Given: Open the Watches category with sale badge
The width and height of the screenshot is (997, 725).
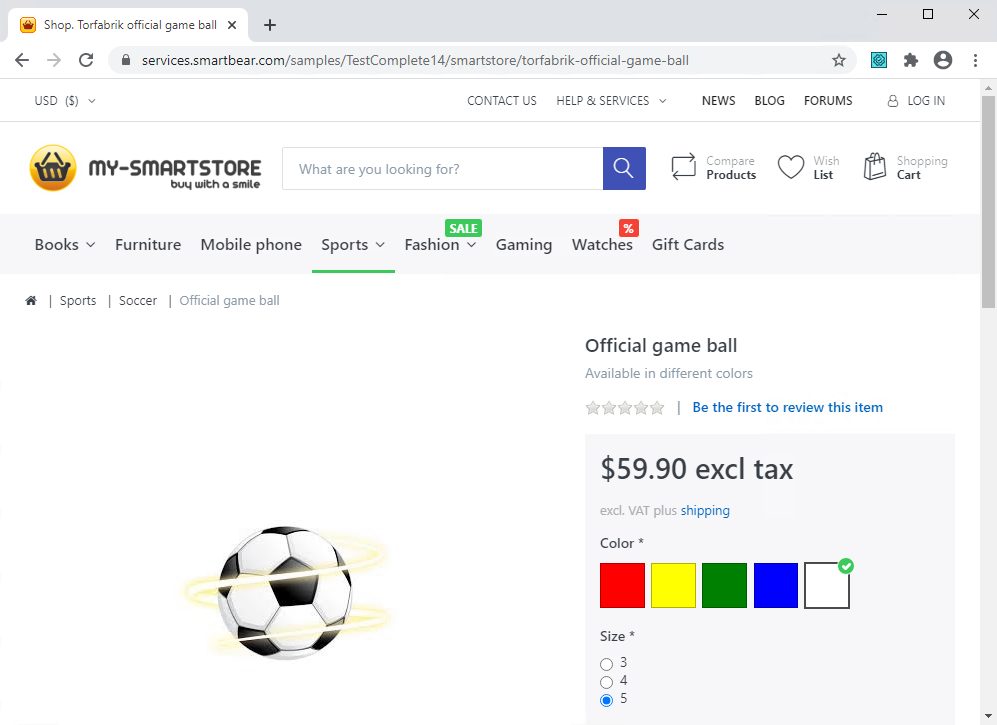Looking at the screenshot, I should (602, 244).
